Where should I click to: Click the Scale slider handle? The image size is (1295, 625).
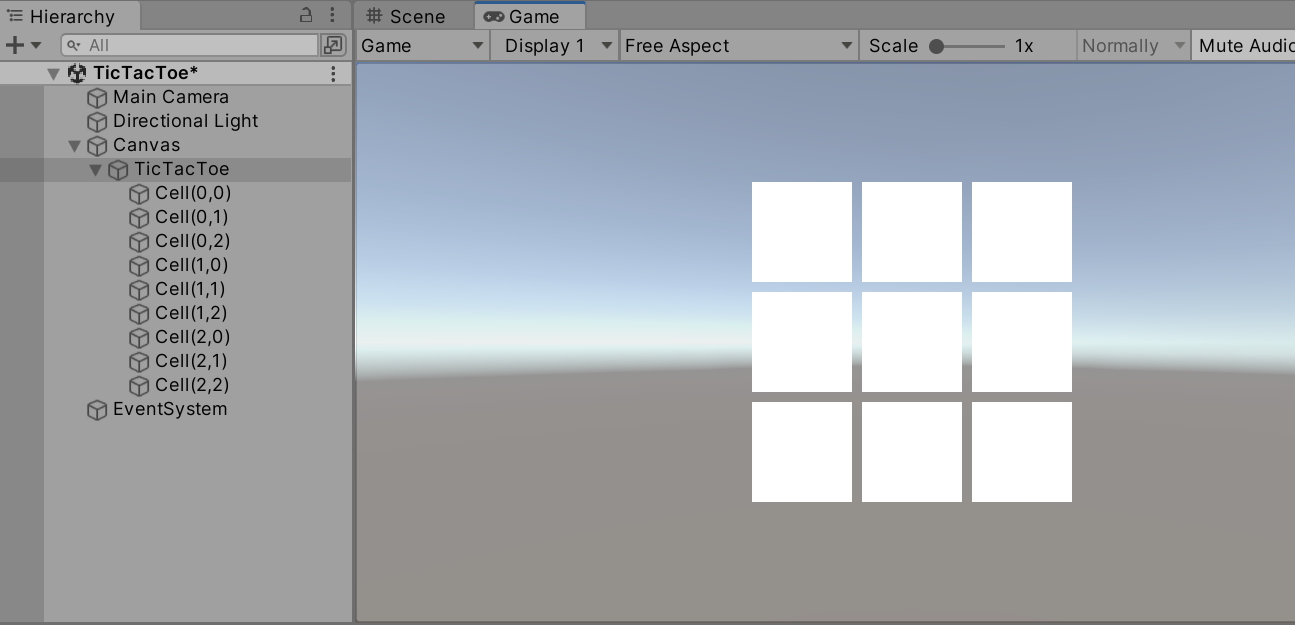[937, 46]
